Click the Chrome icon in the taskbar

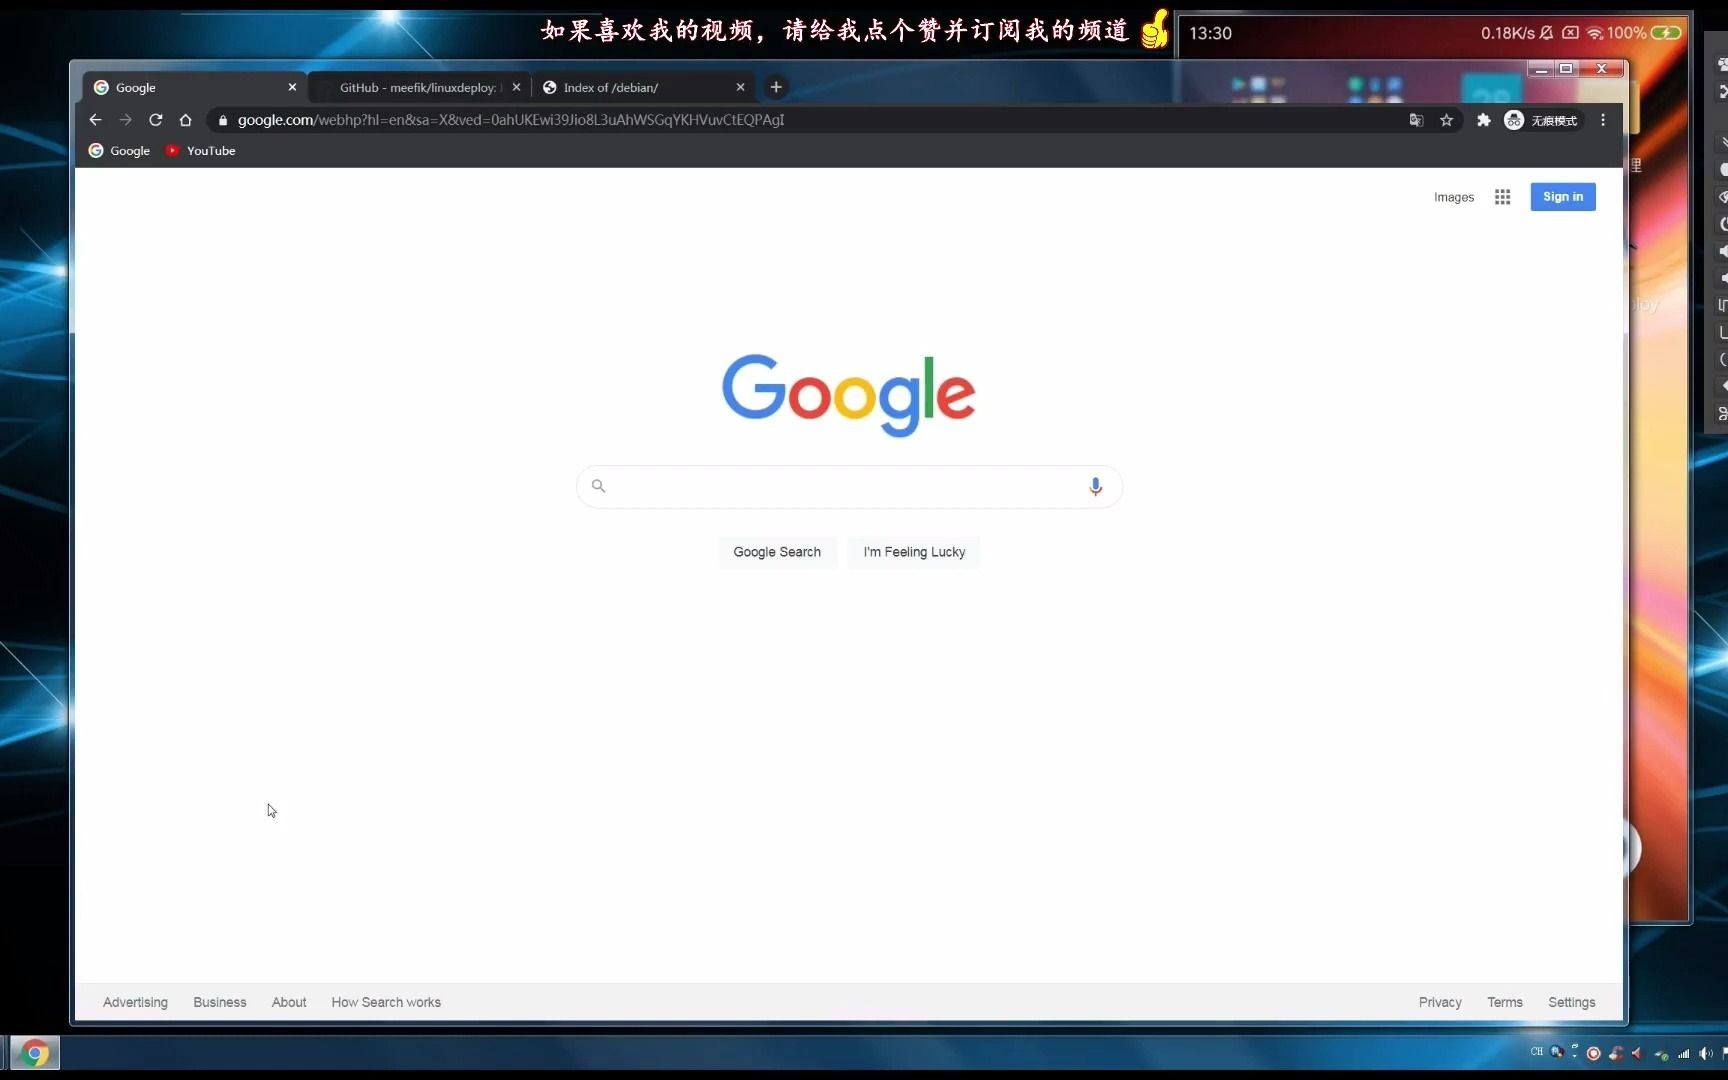click(35, 1053)
